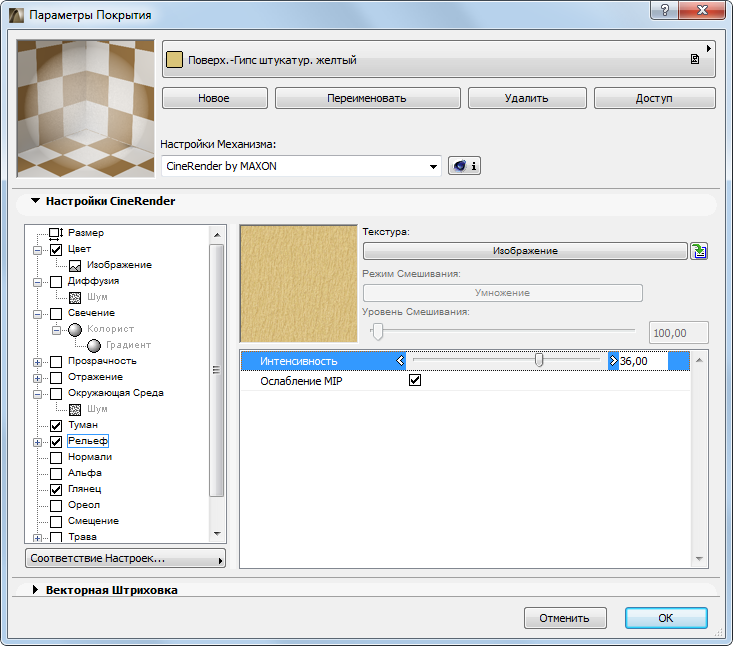Click the Переименовать button
Screen dimensions: 733x646
[367, 98]
